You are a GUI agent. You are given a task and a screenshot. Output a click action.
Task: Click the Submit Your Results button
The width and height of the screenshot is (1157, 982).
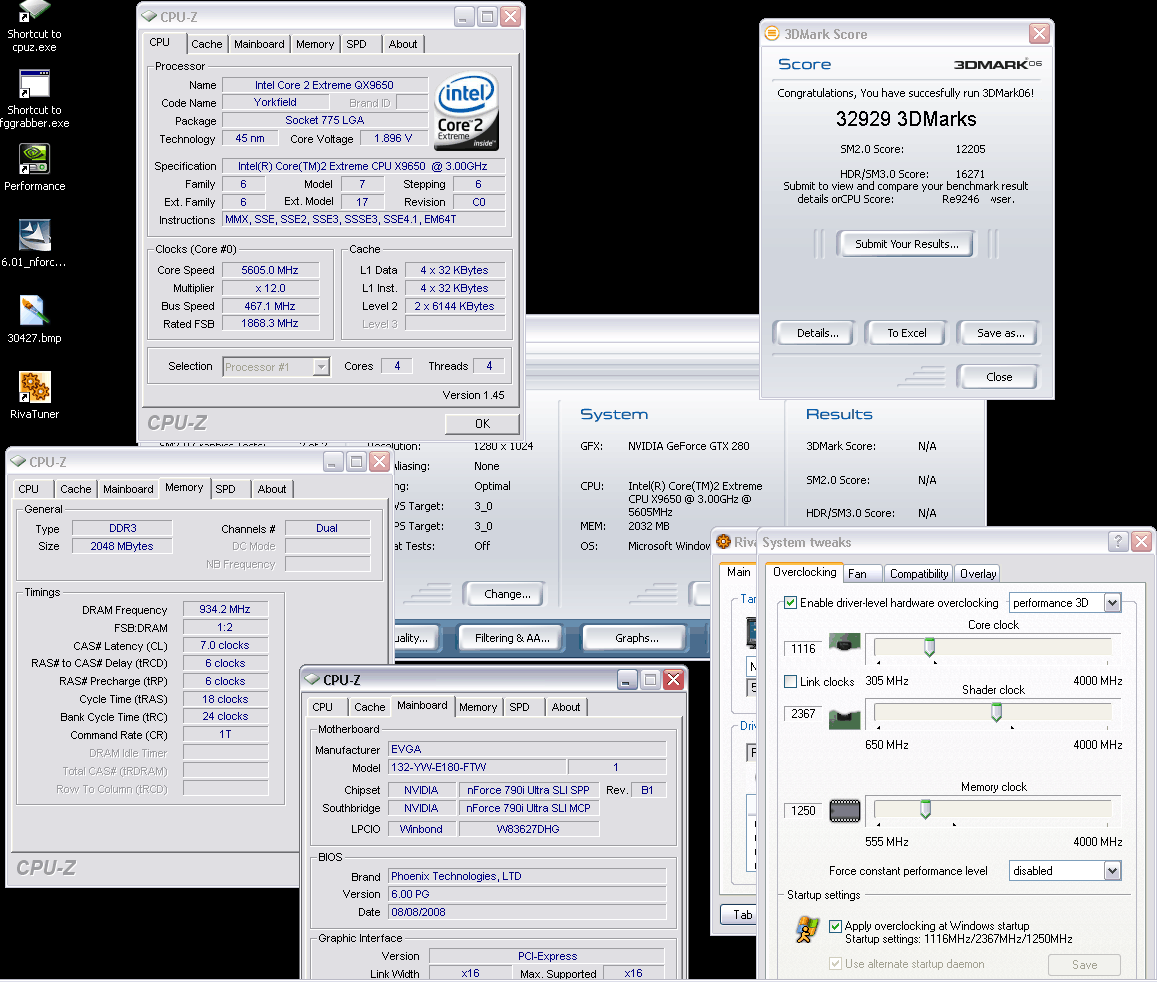coord(906,244)
